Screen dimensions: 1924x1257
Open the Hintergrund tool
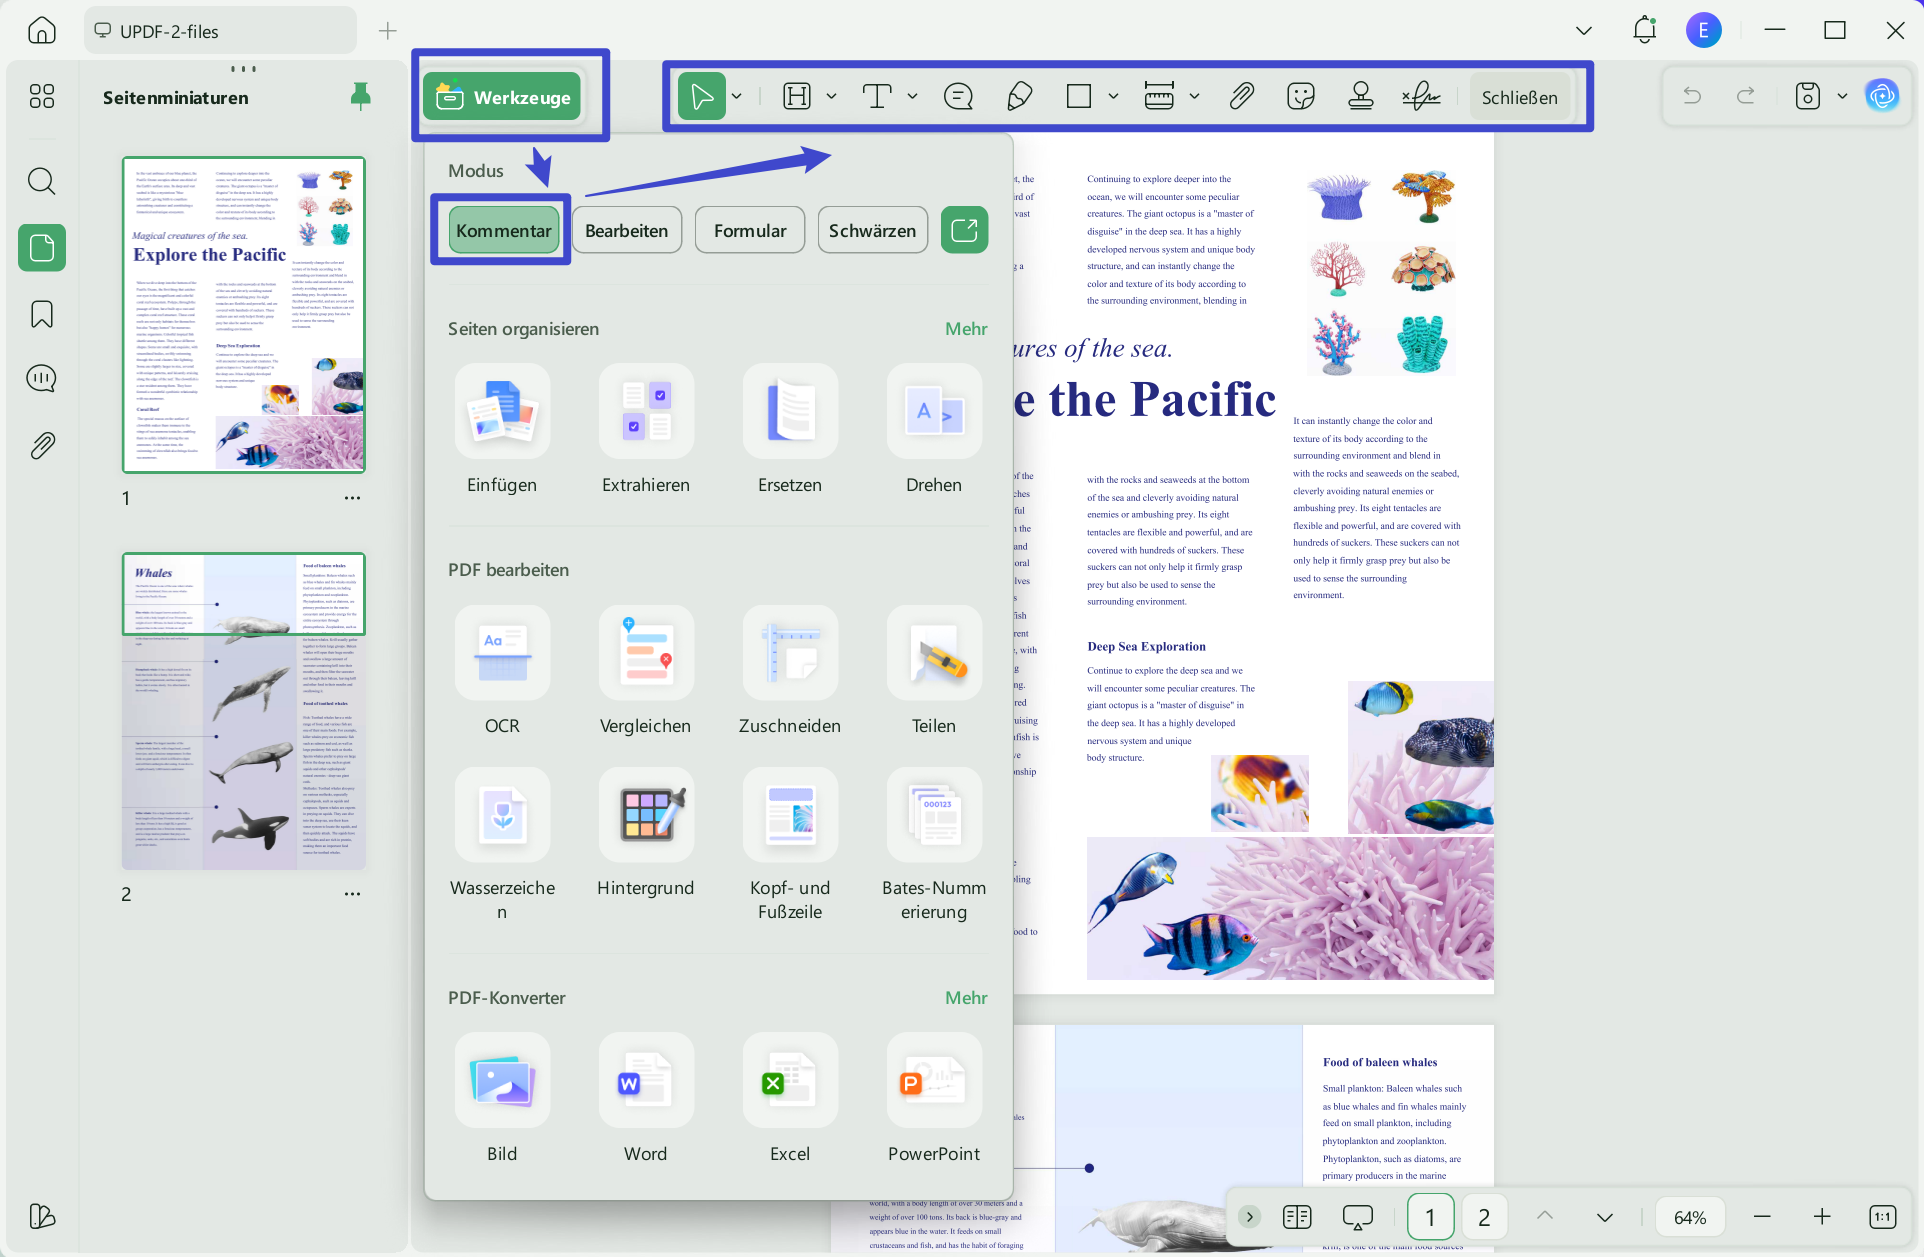click(x=646, y=815)
